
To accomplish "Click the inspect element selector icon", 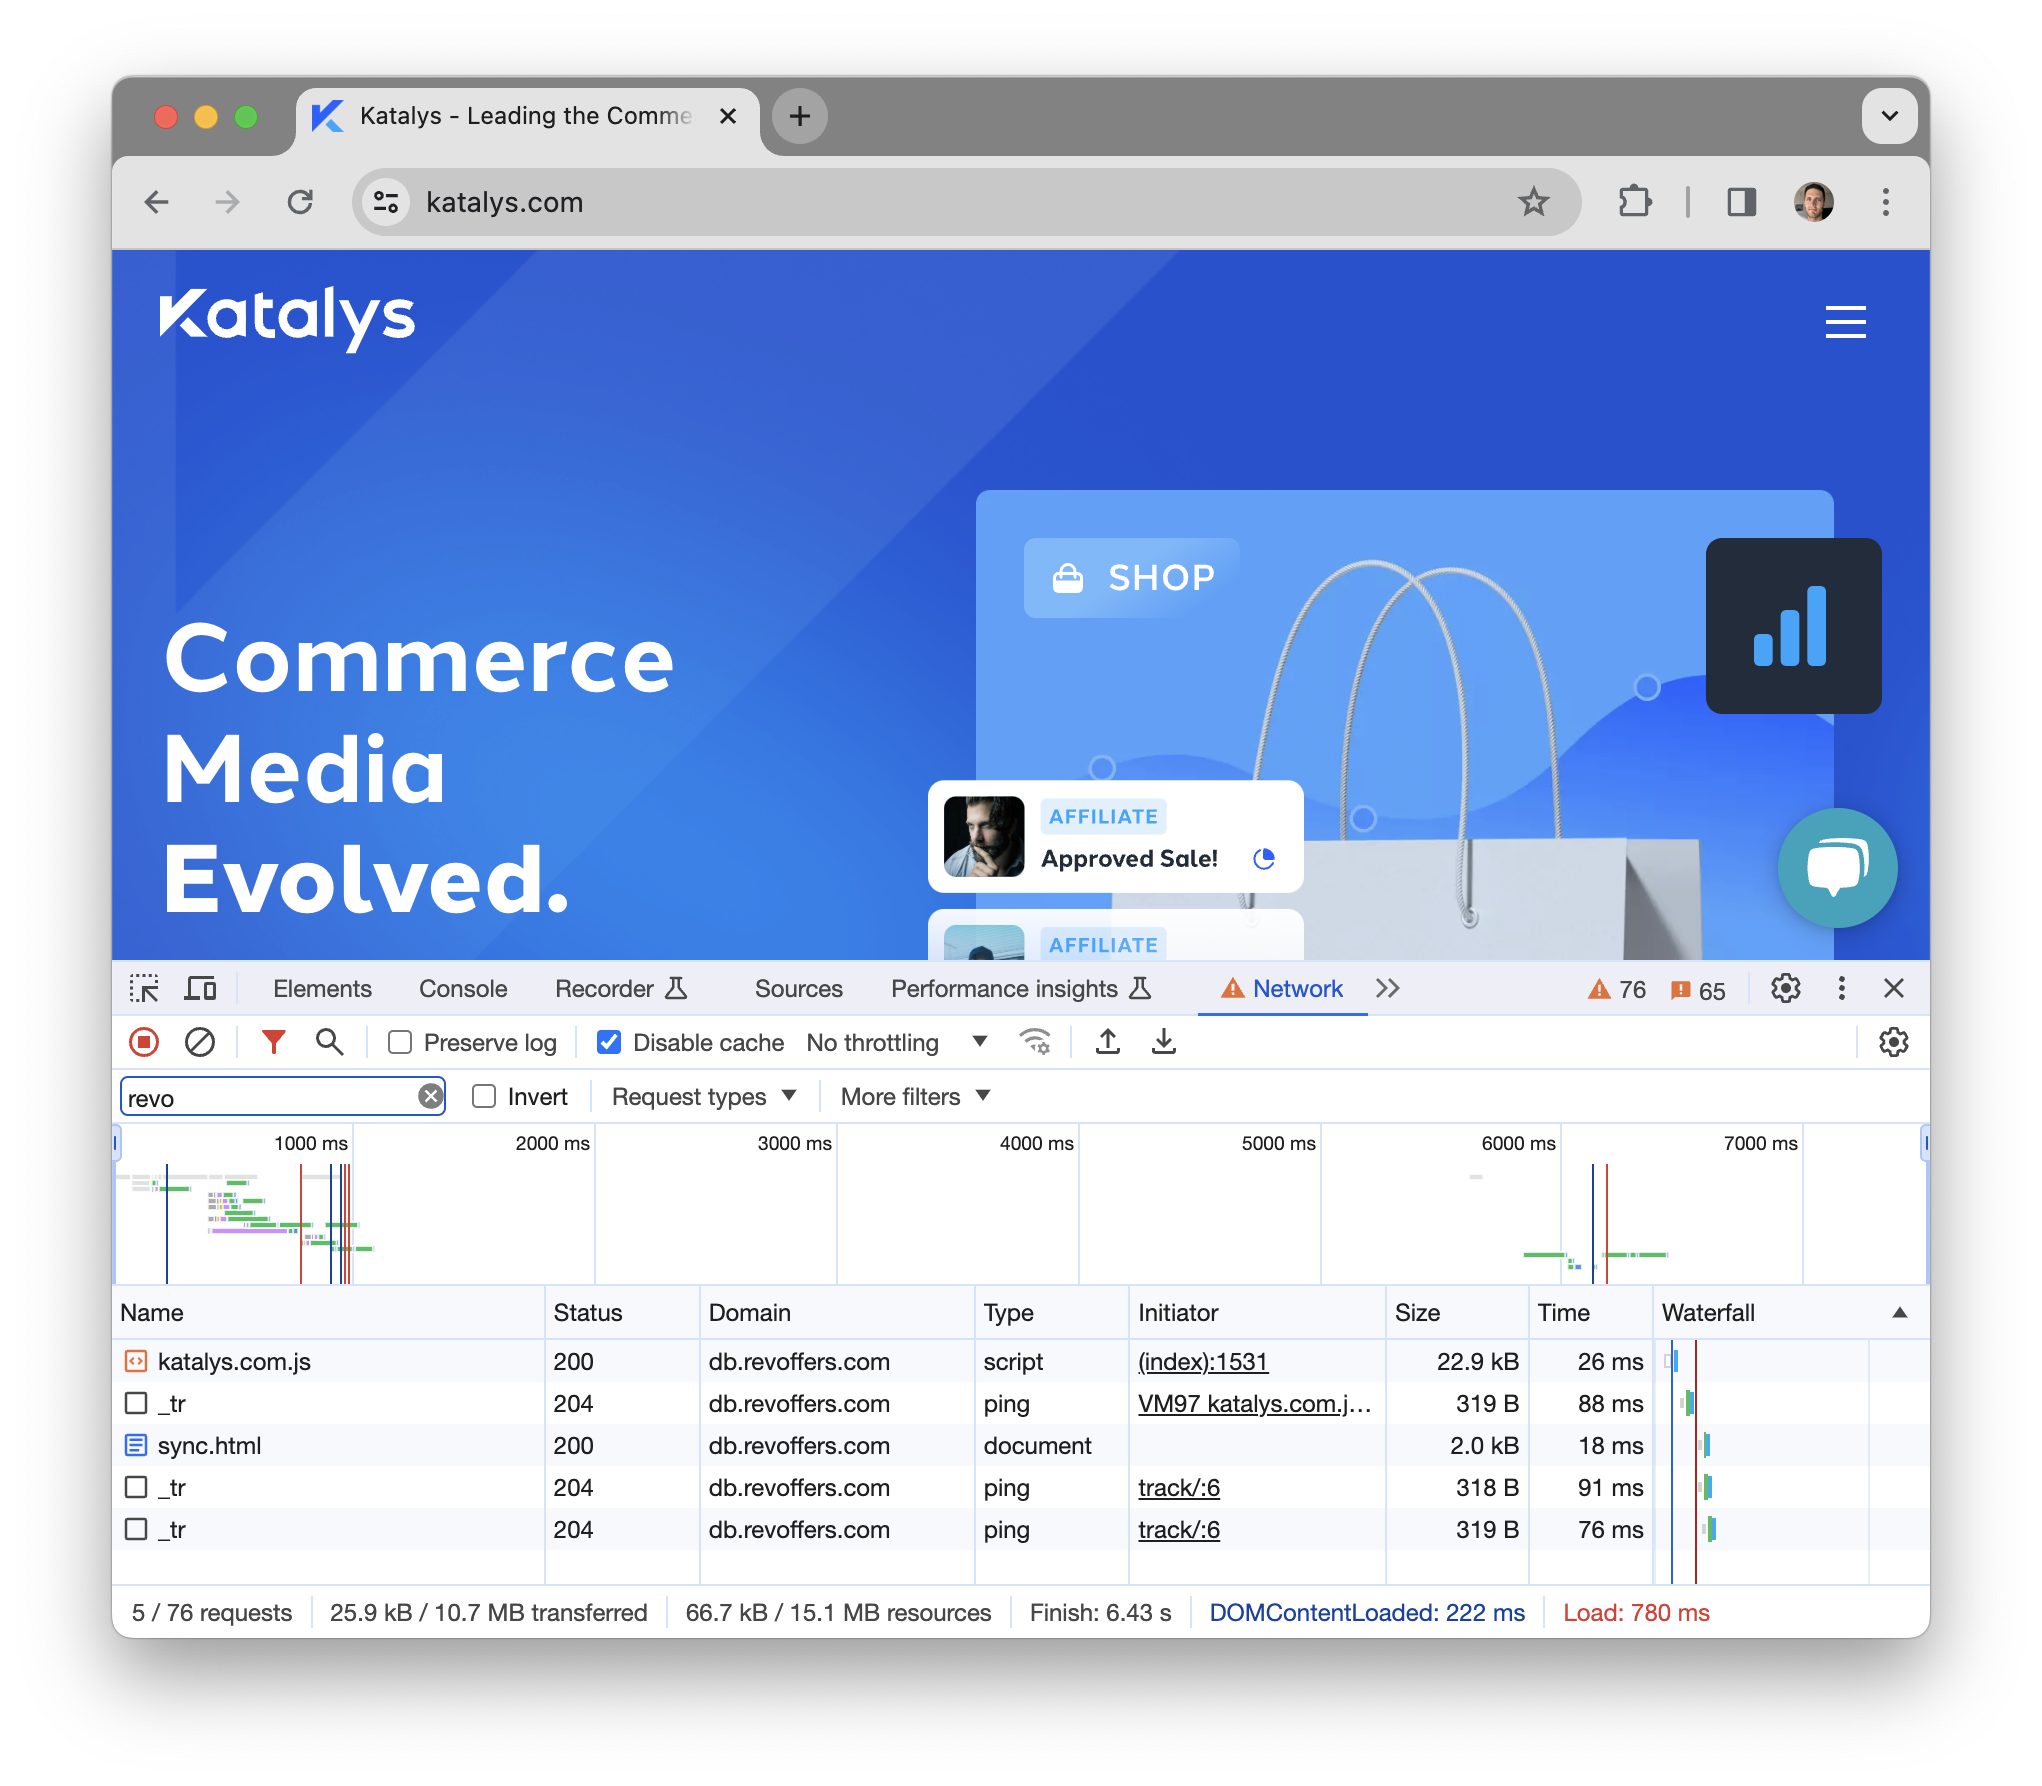I will (x=144, y=989).
